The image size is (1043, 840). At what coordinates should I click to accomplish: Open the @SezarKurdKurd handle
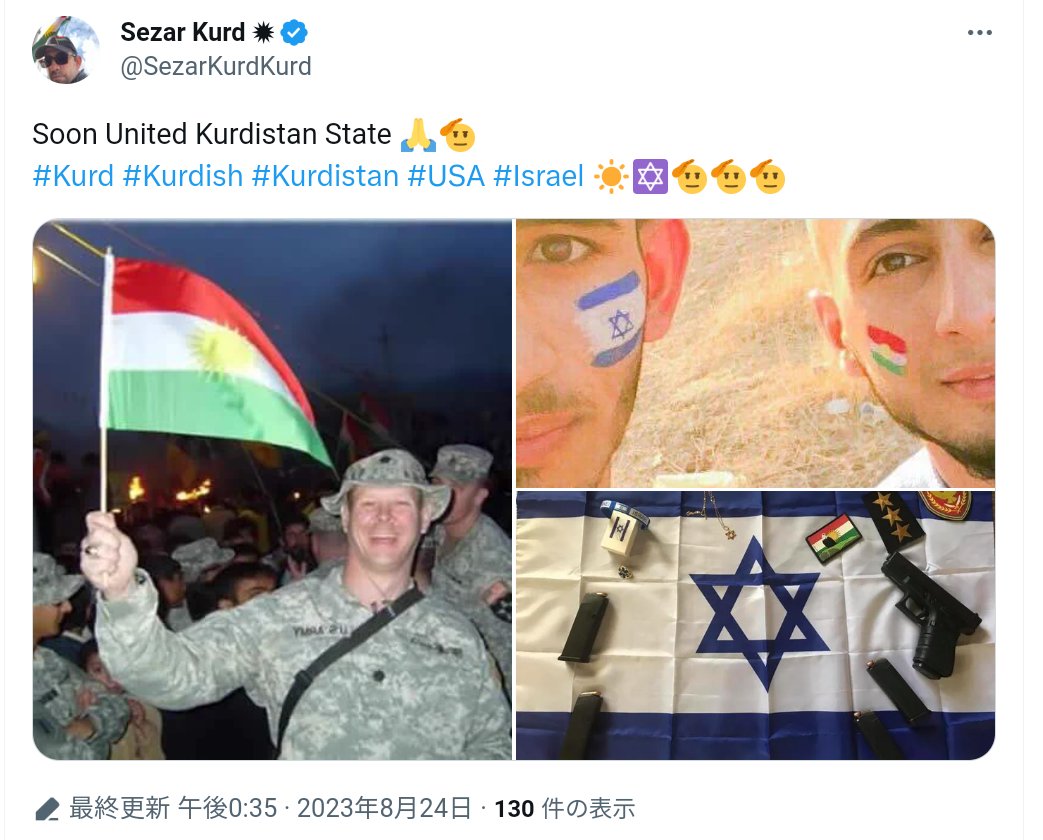click(x=216, y=67)
